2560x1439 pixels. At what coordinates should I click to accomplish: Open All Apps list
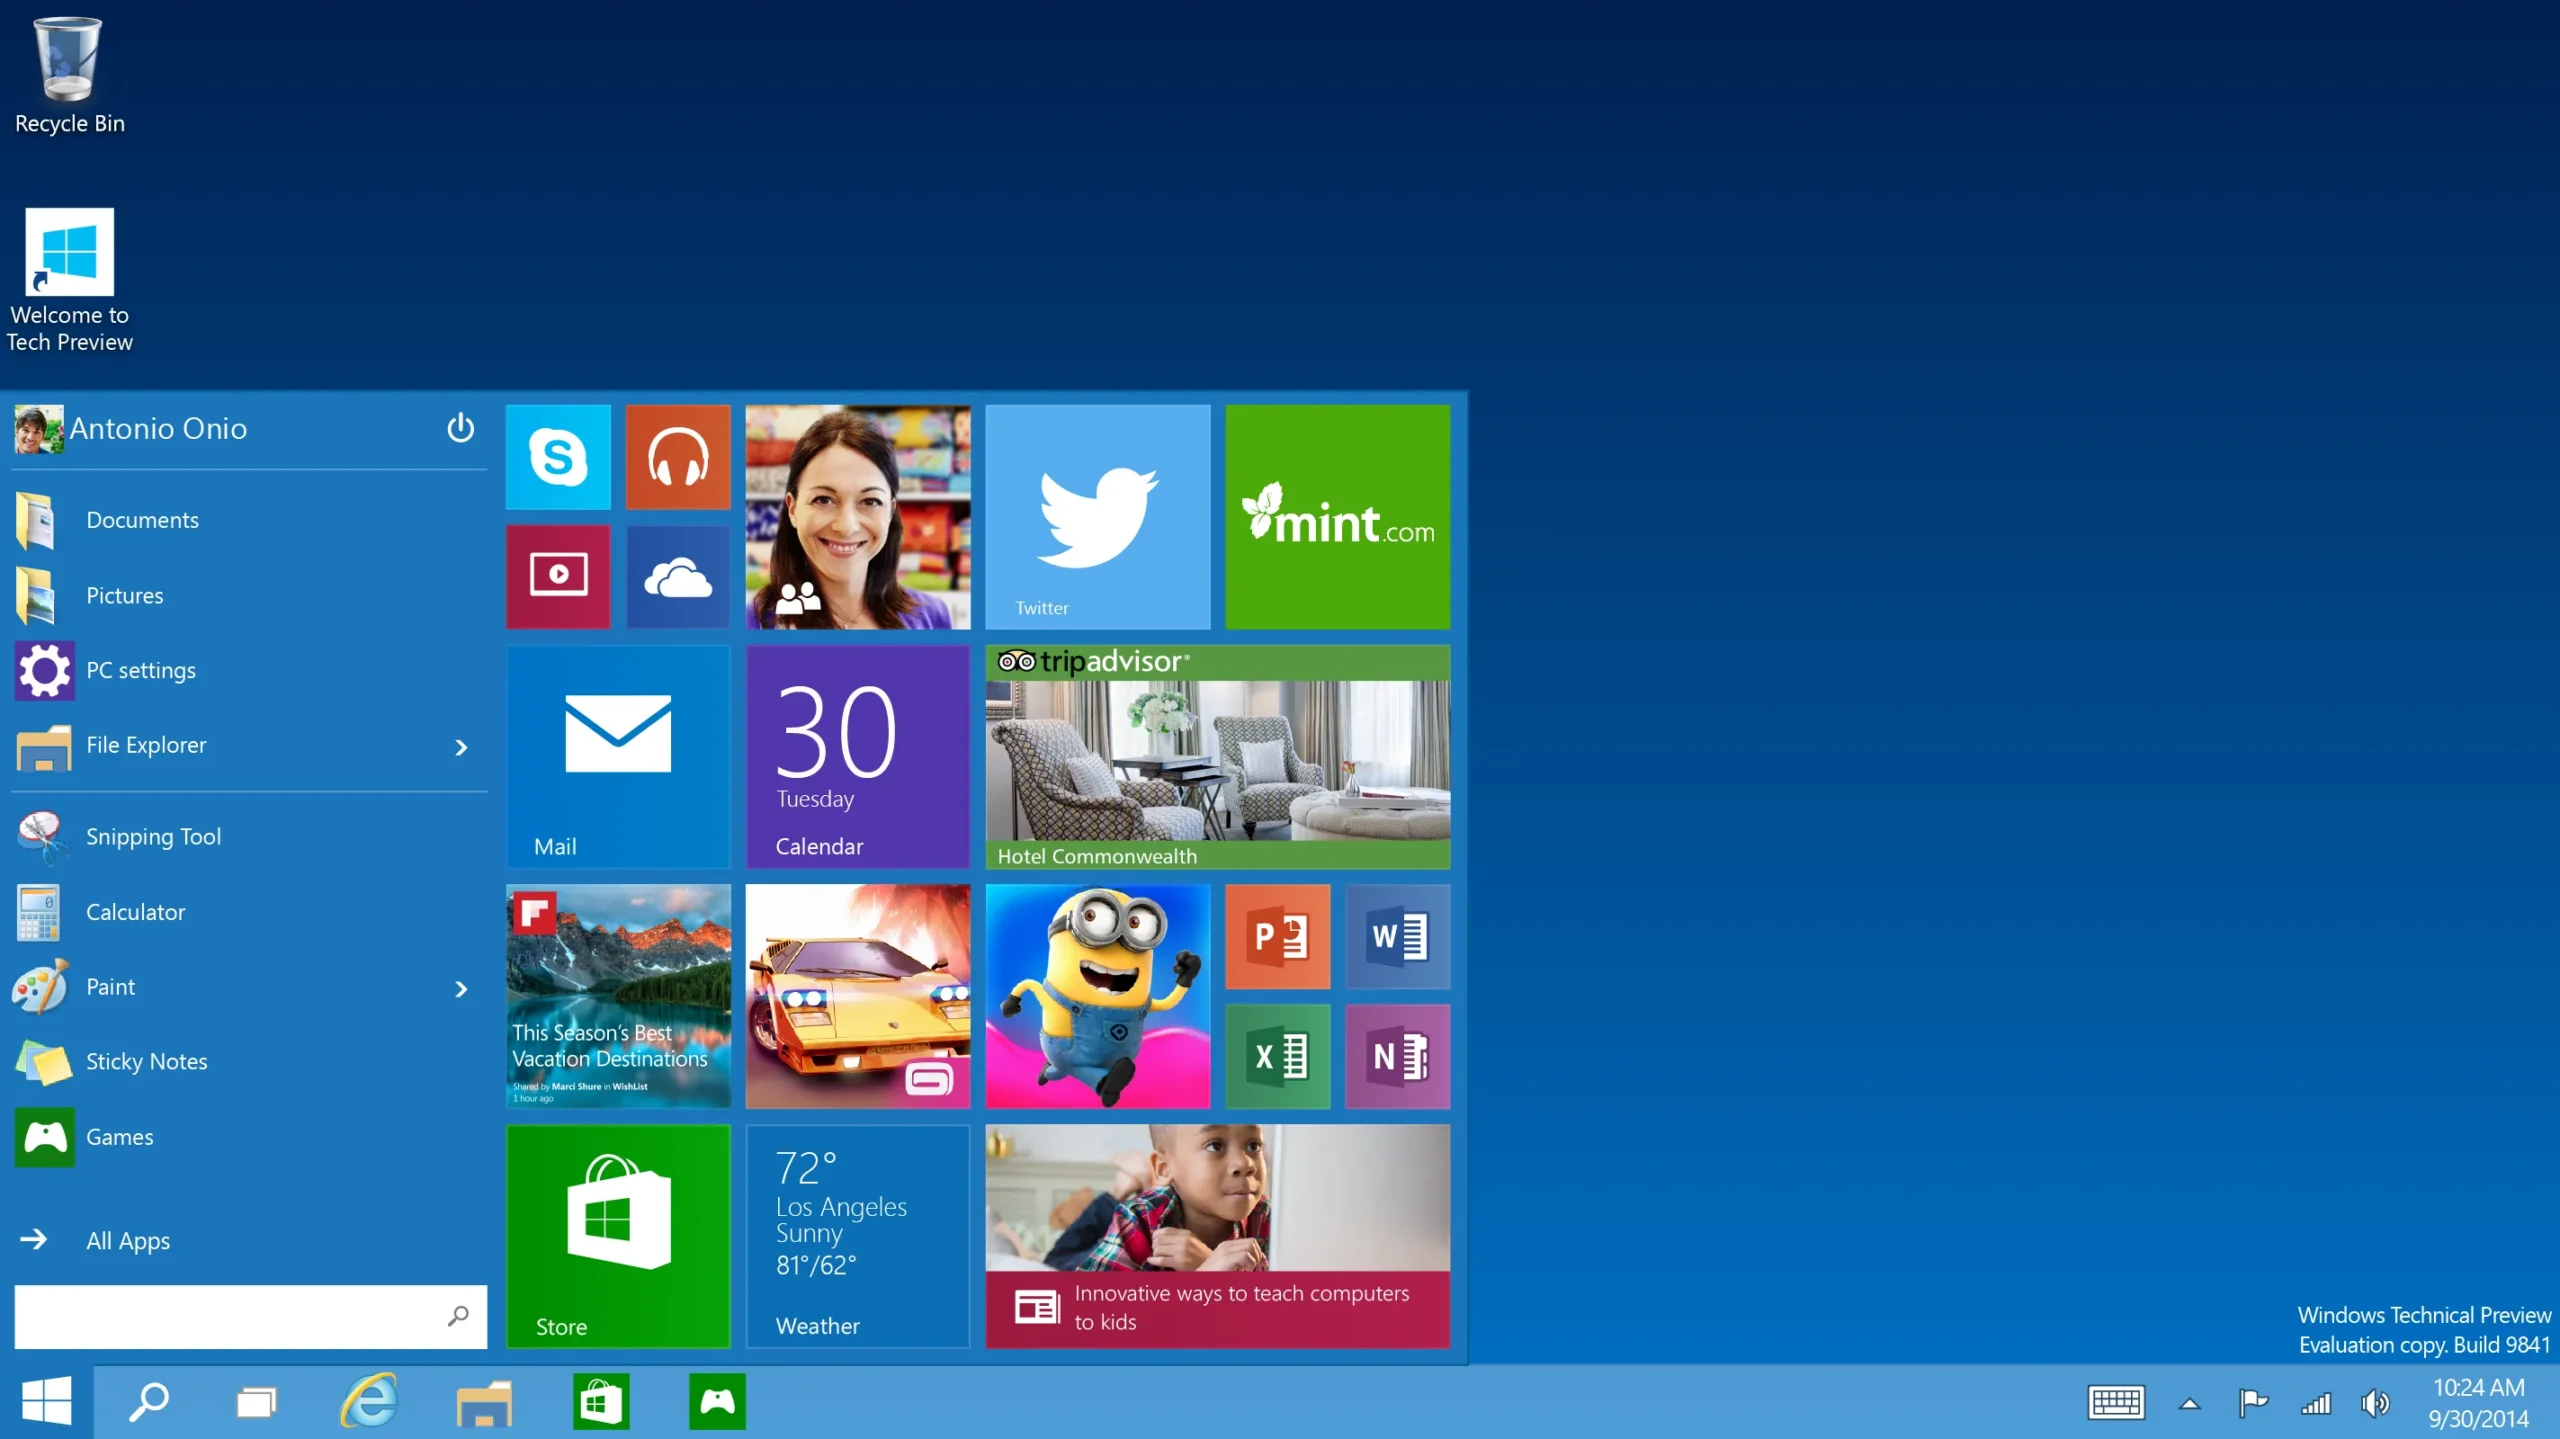[x=127, y=1240]
